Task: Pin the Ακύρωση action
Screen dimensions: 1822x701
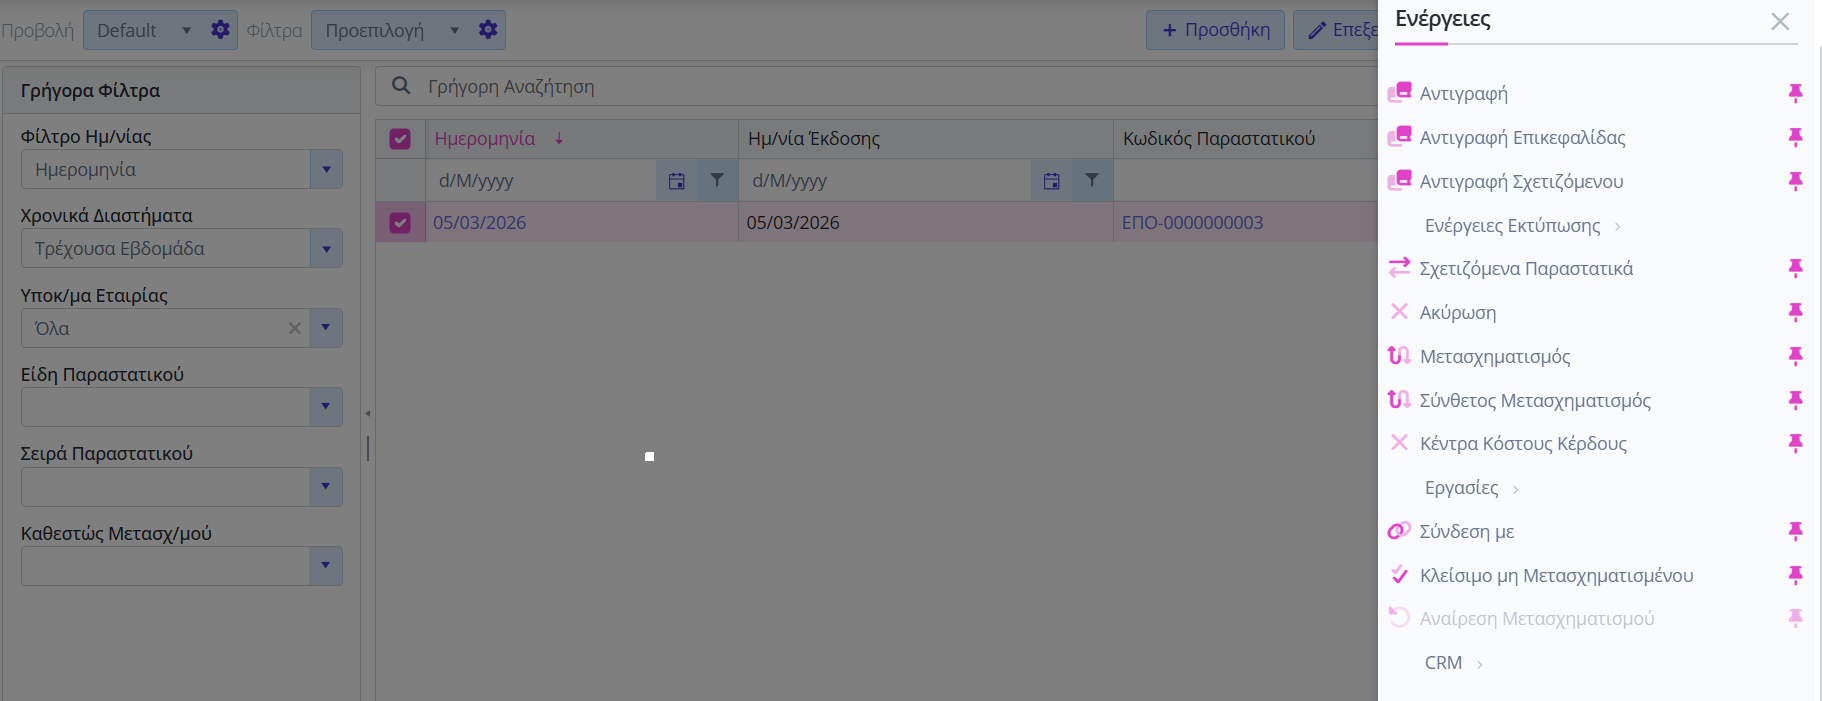Action: pyautogui.click(x=1795, y=312)
